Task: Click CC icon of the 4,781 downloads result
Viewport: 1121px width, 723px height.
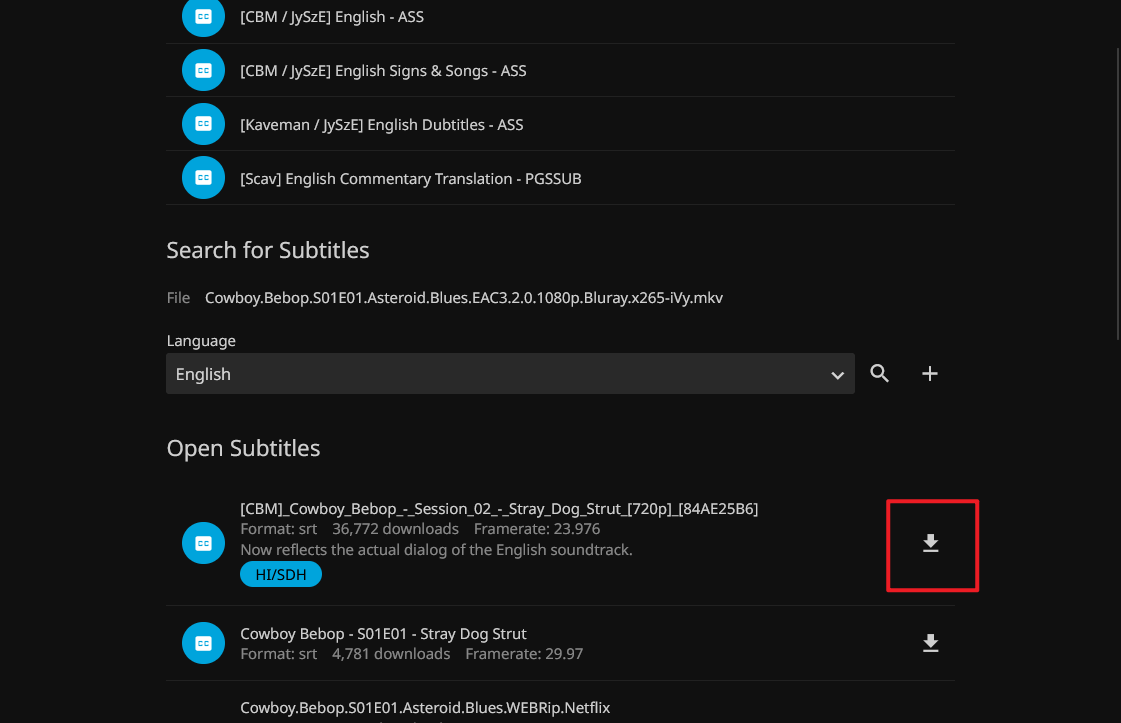Action: (x=203, y=643)
